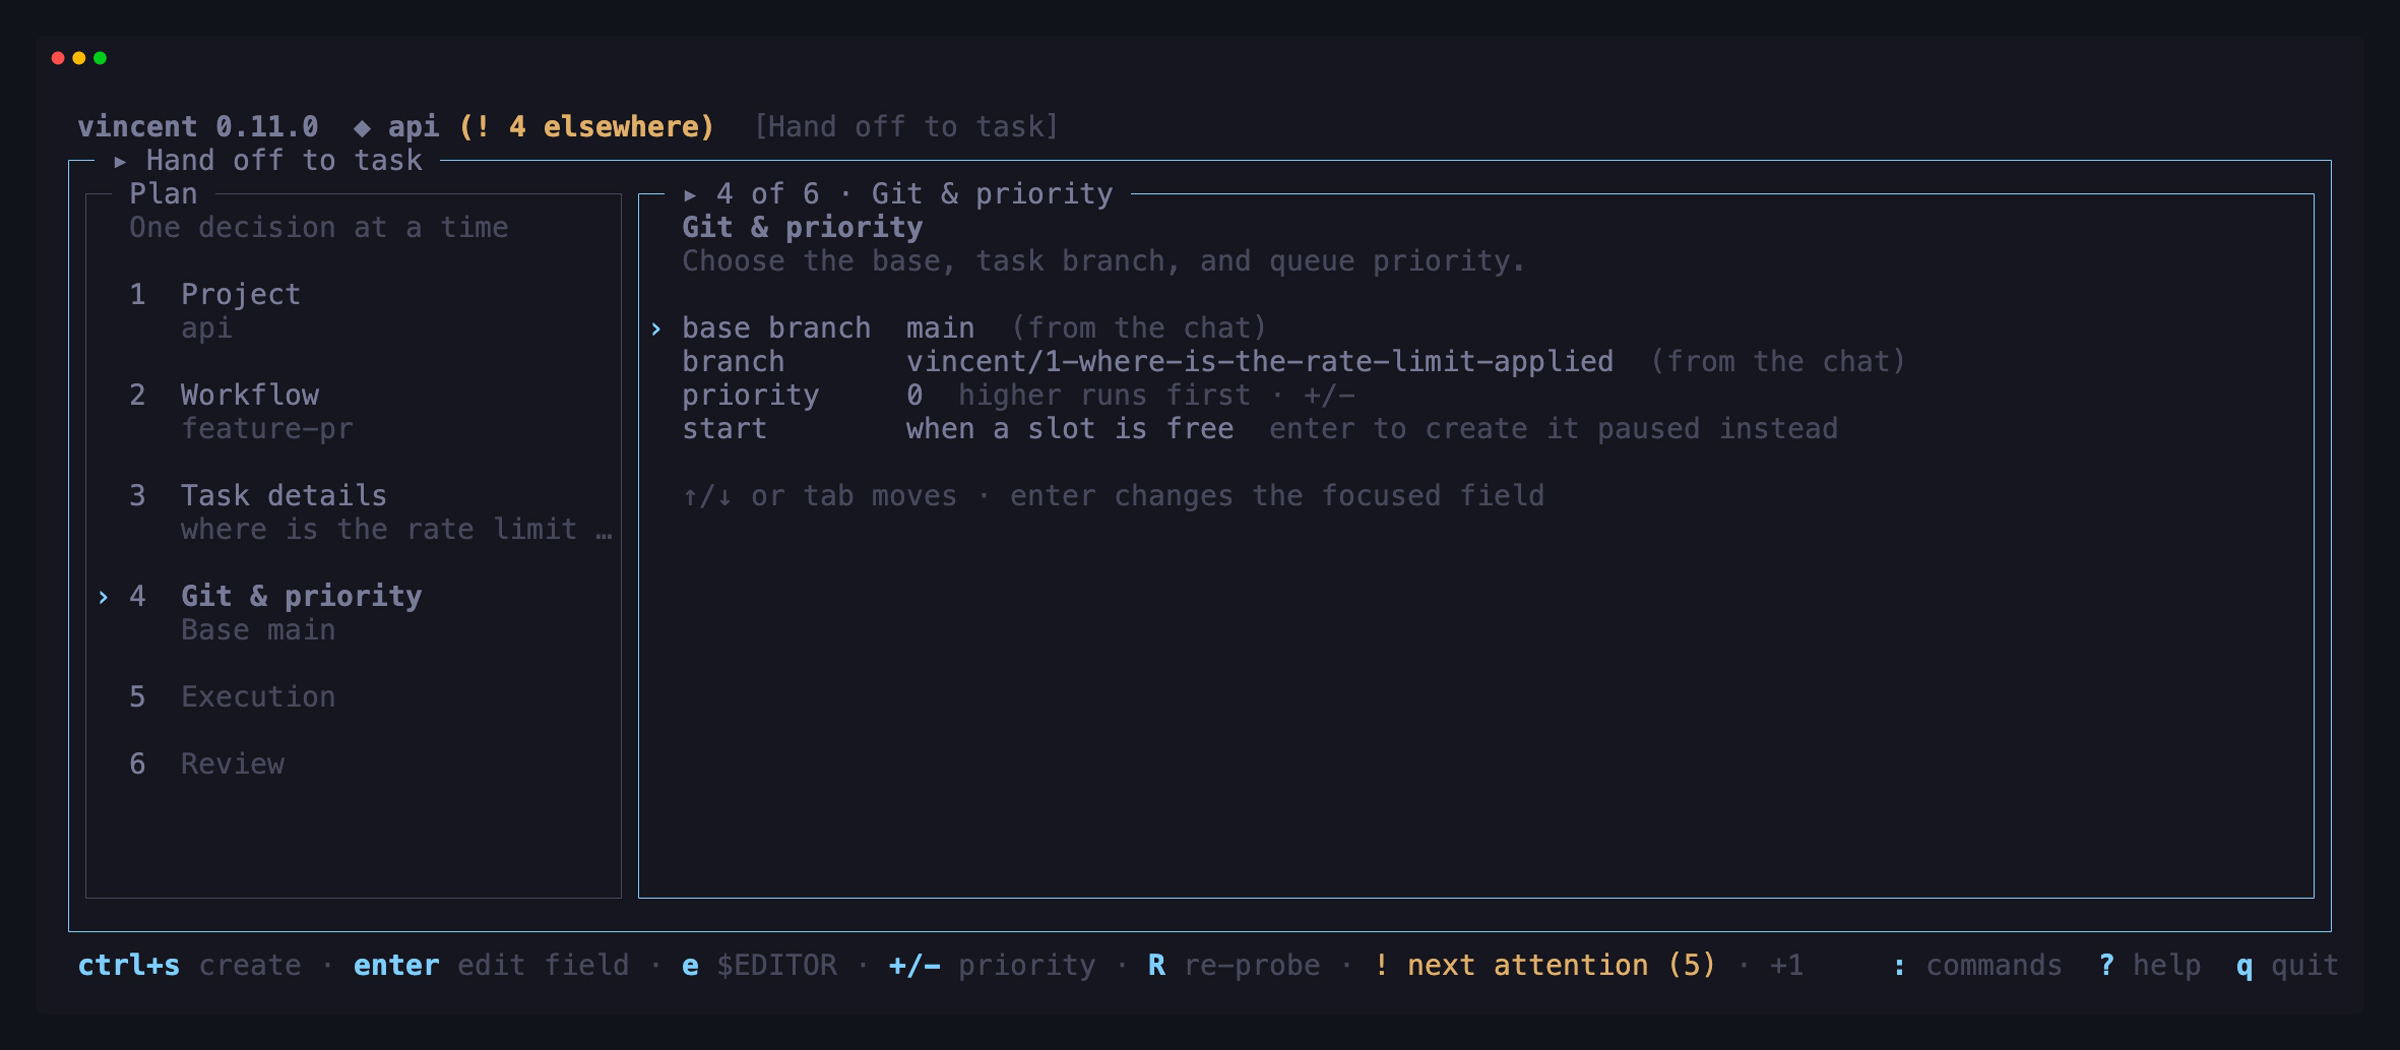Viewport: 2400px width, 1050px height.
Task: Click enter edit field in footer
Action: [x=491, y=965]
